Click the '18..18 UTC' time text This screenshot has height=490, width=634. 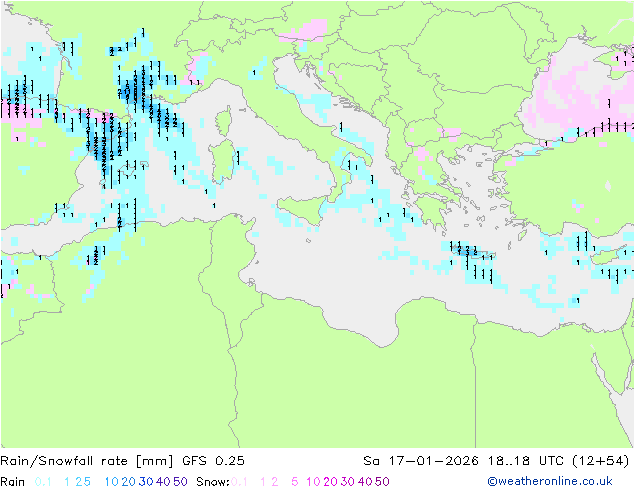tap(526, 461)
